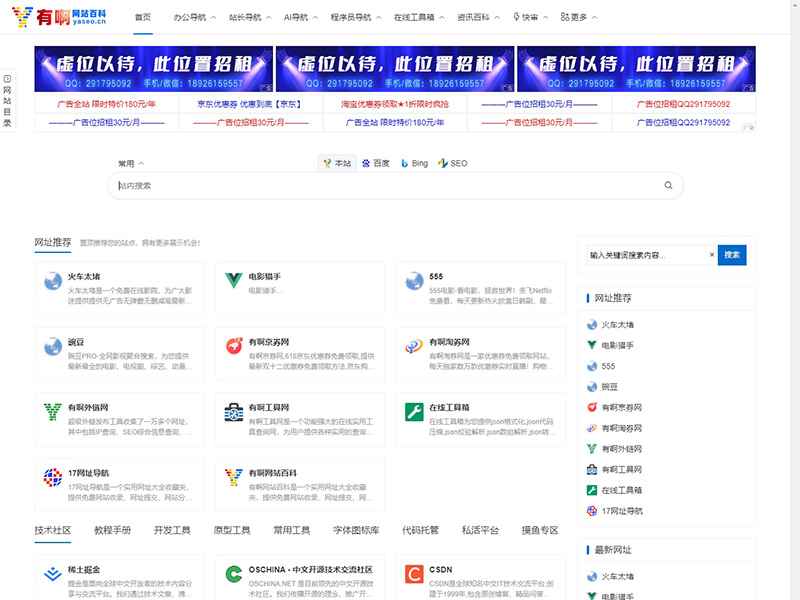This screenshot has width=800, height=600.
Task: Enable Bing search mode
Action: tap(411, 162)
